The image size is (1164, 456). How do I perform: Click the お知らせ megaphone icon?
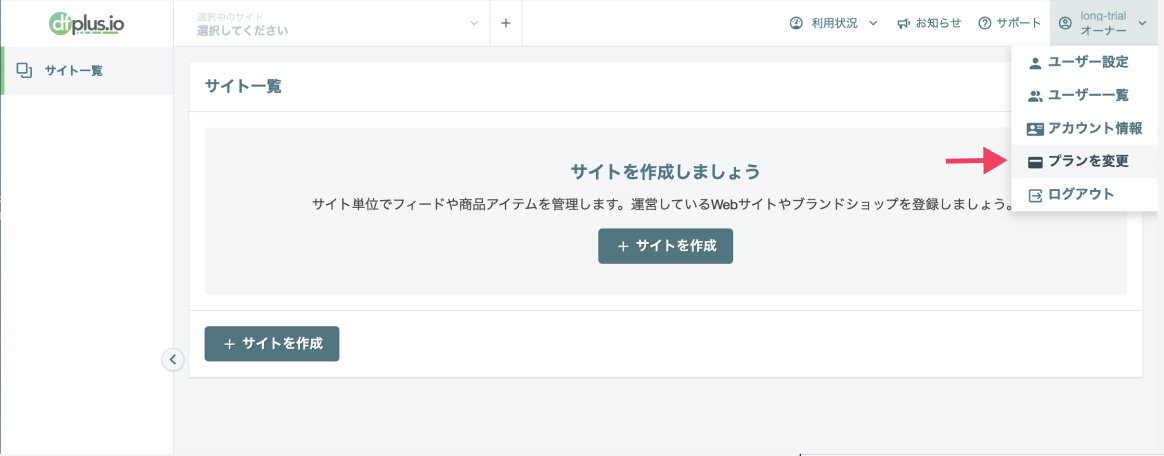point(903,23)
